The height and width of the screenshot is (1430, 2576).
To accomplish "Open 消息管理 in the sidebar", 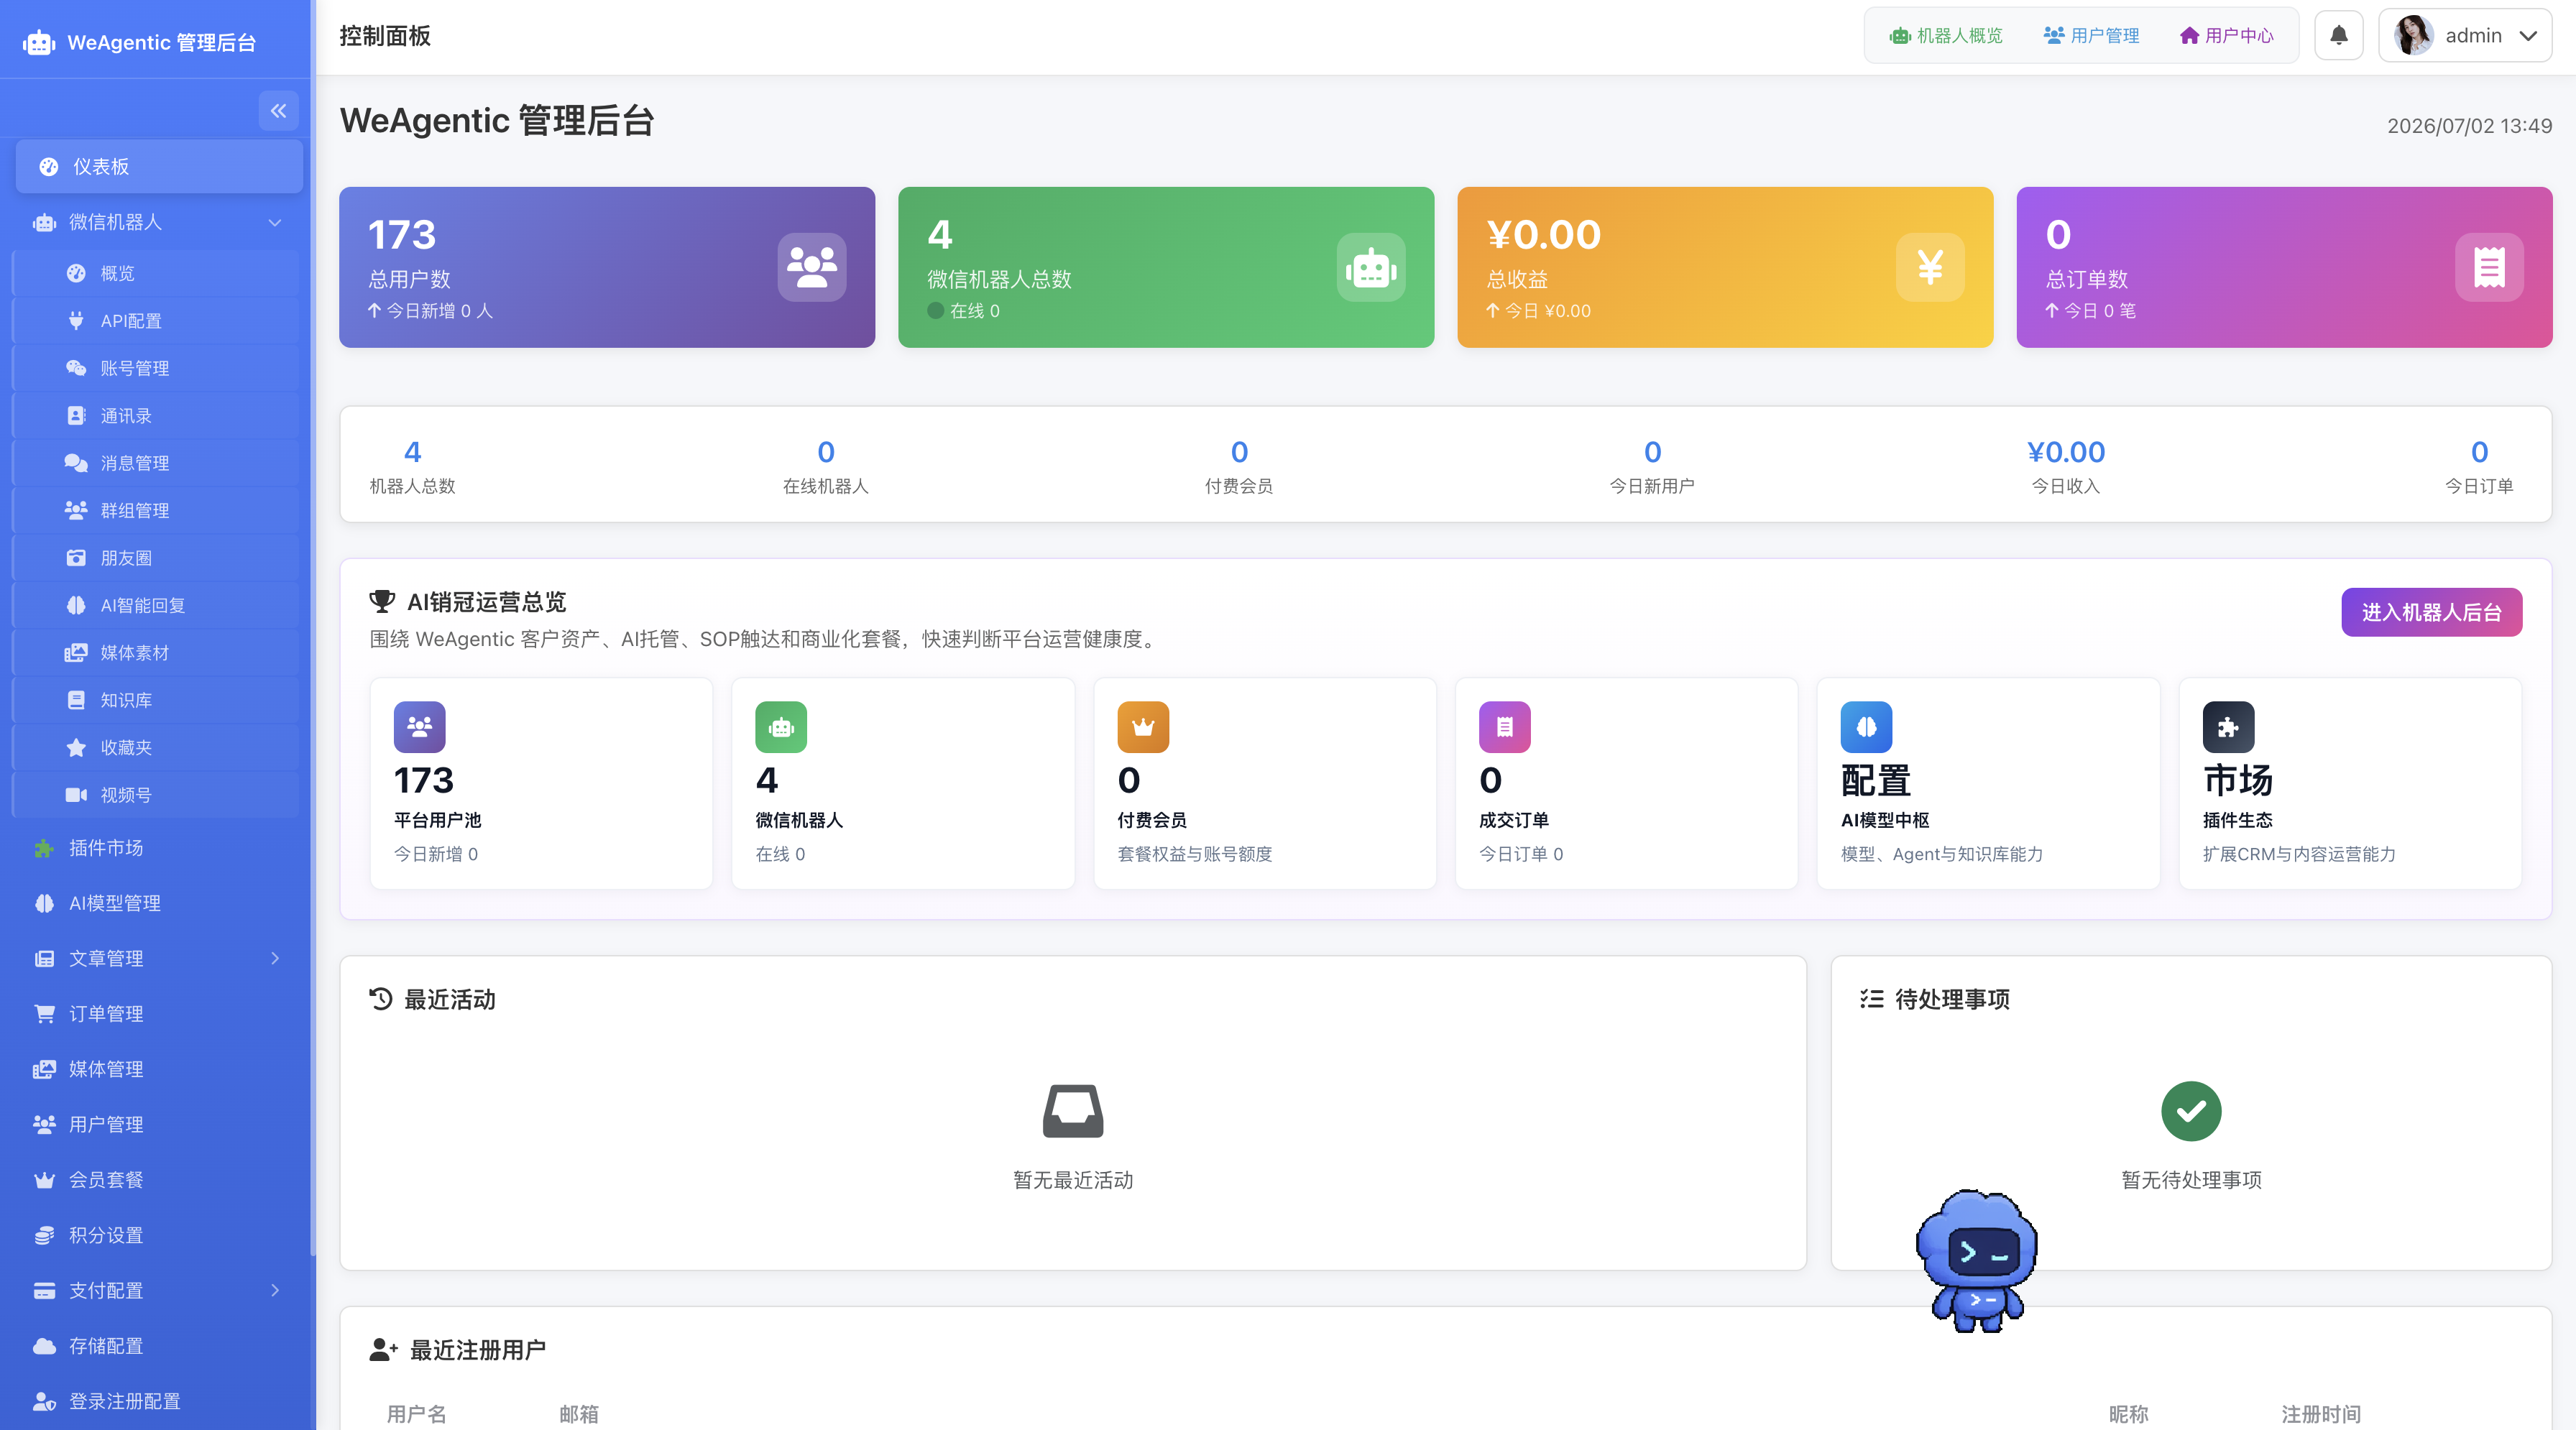I will 155,463.
